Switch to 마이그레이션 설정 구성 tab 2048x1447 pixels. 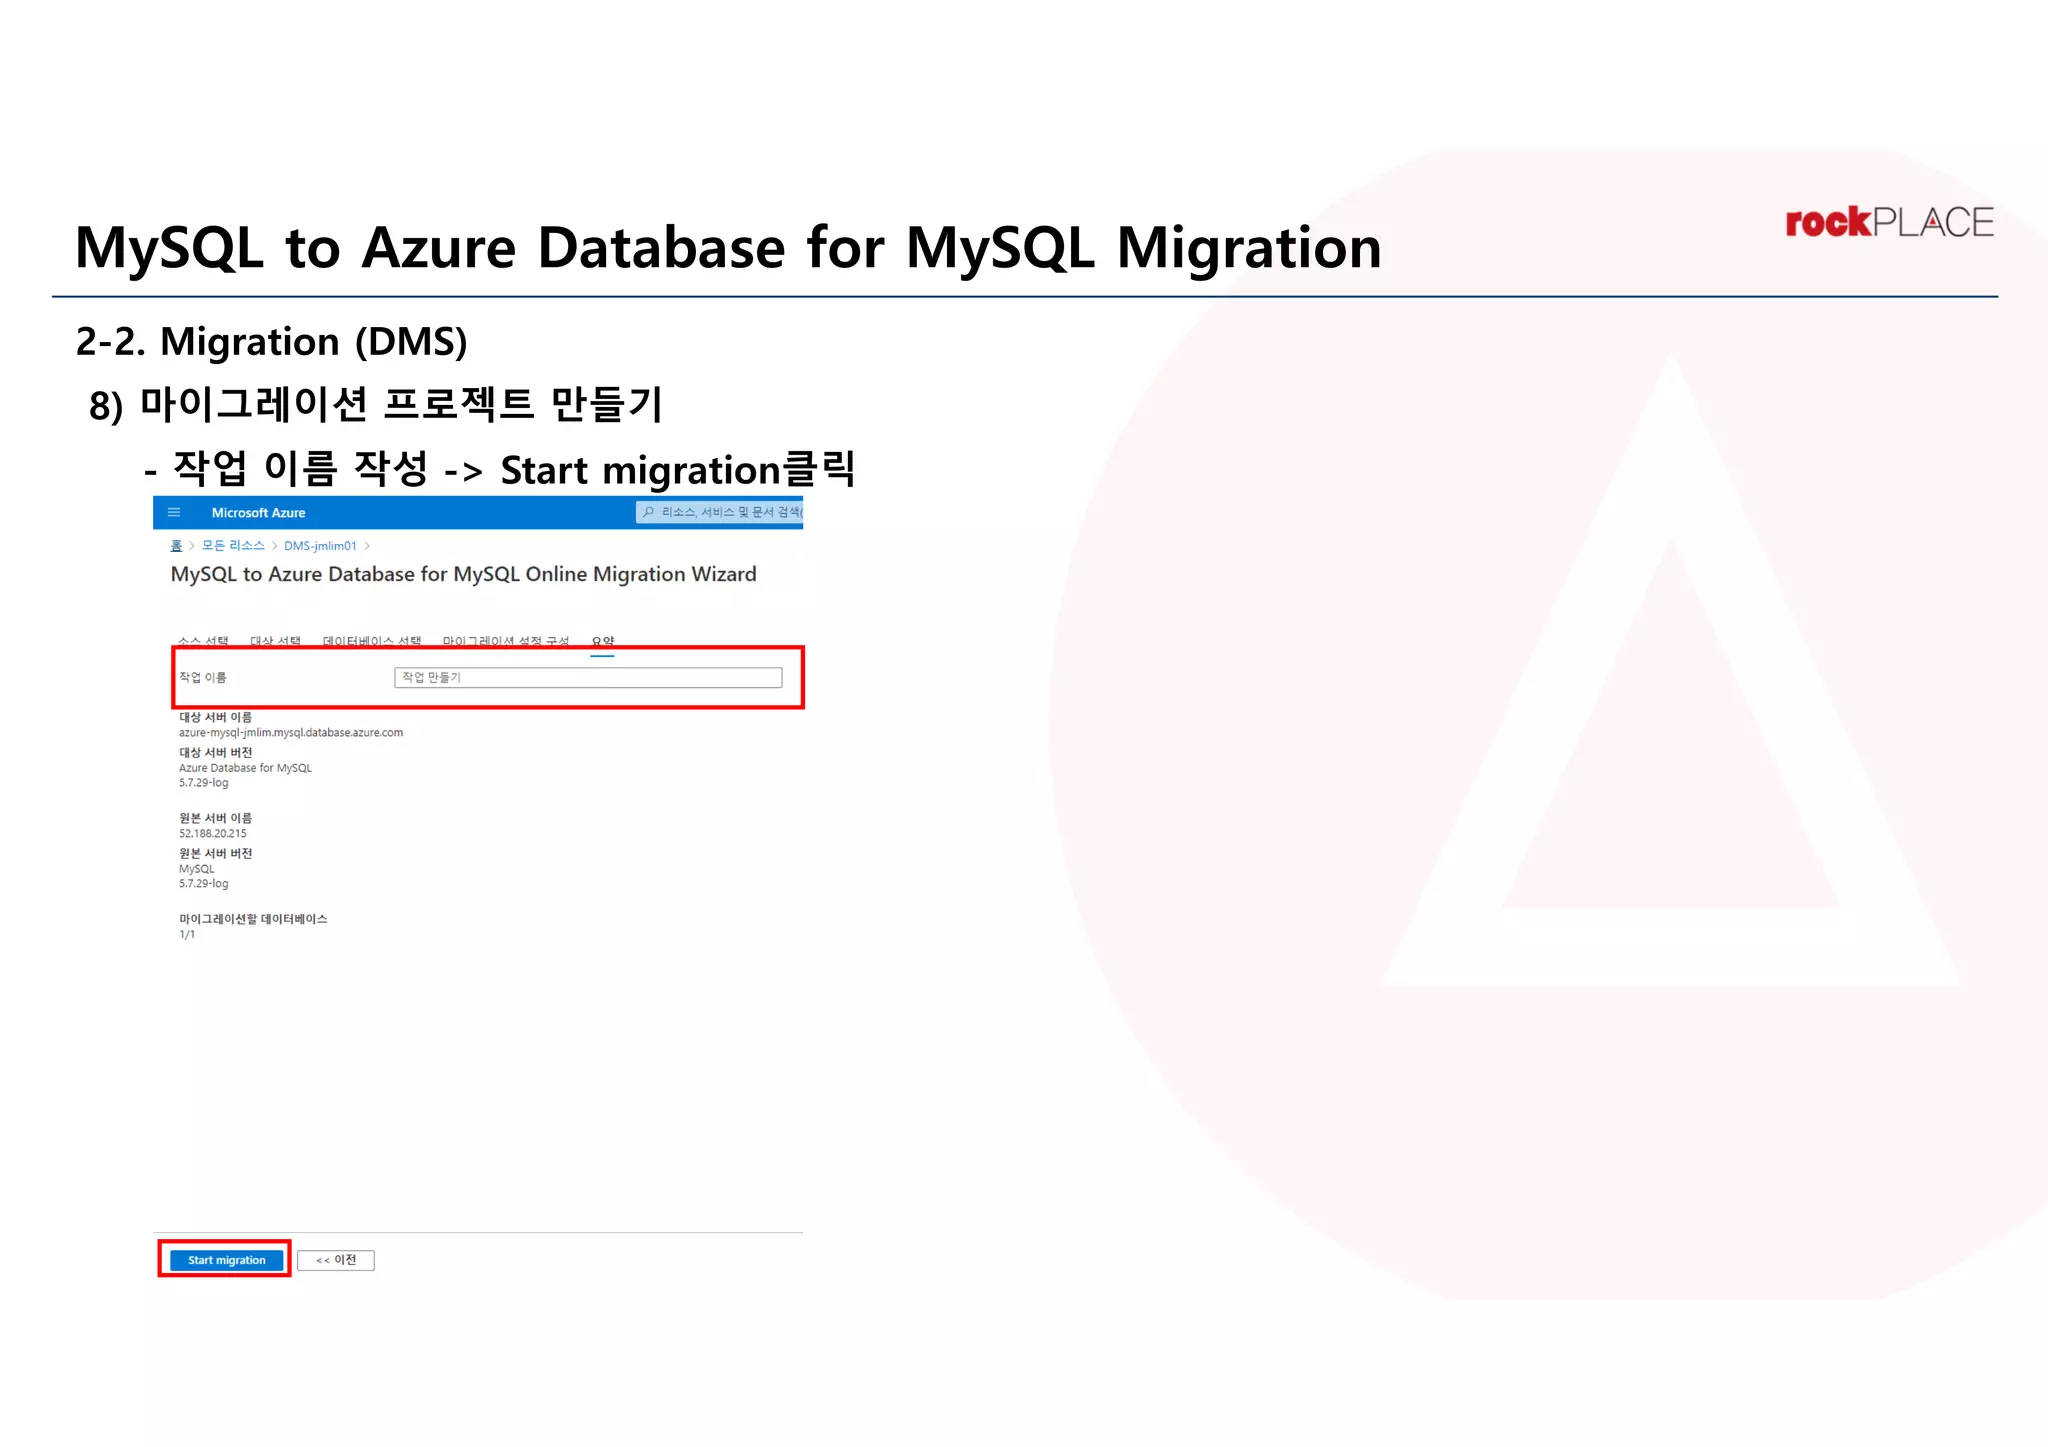pyautogui.click(x=506, y=641)
